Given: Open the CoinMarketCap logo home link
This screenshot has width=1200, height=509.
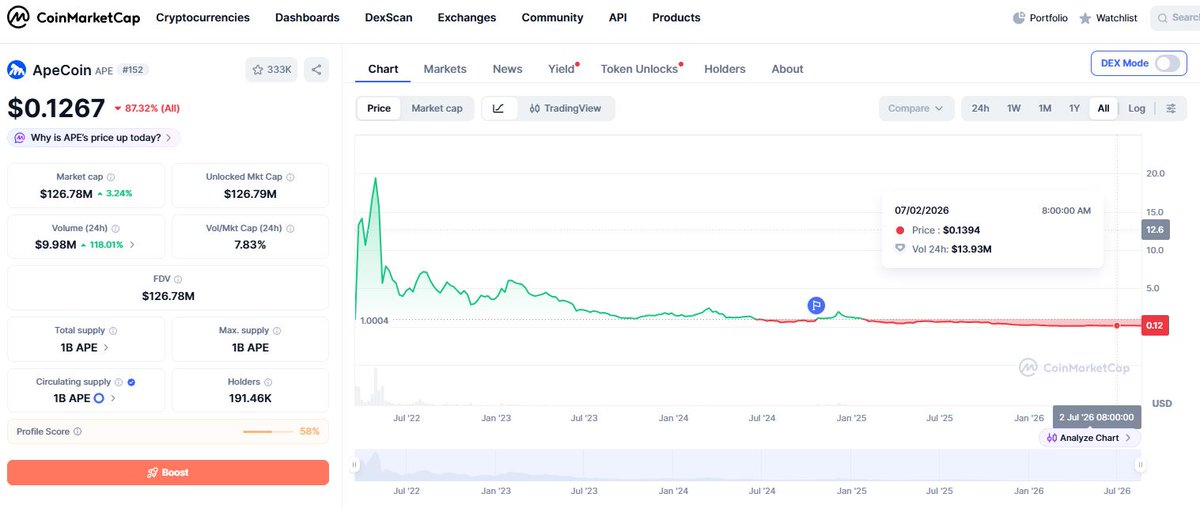Looking at the screenshot, I should pyautogui.click(x=74, y=17).
